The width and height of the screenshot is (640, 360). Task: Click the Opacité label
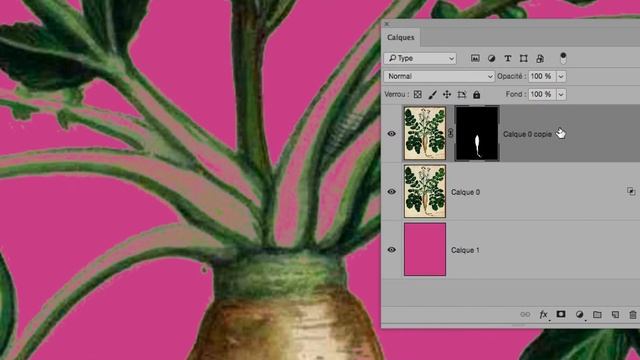click(x=511, y=76)
